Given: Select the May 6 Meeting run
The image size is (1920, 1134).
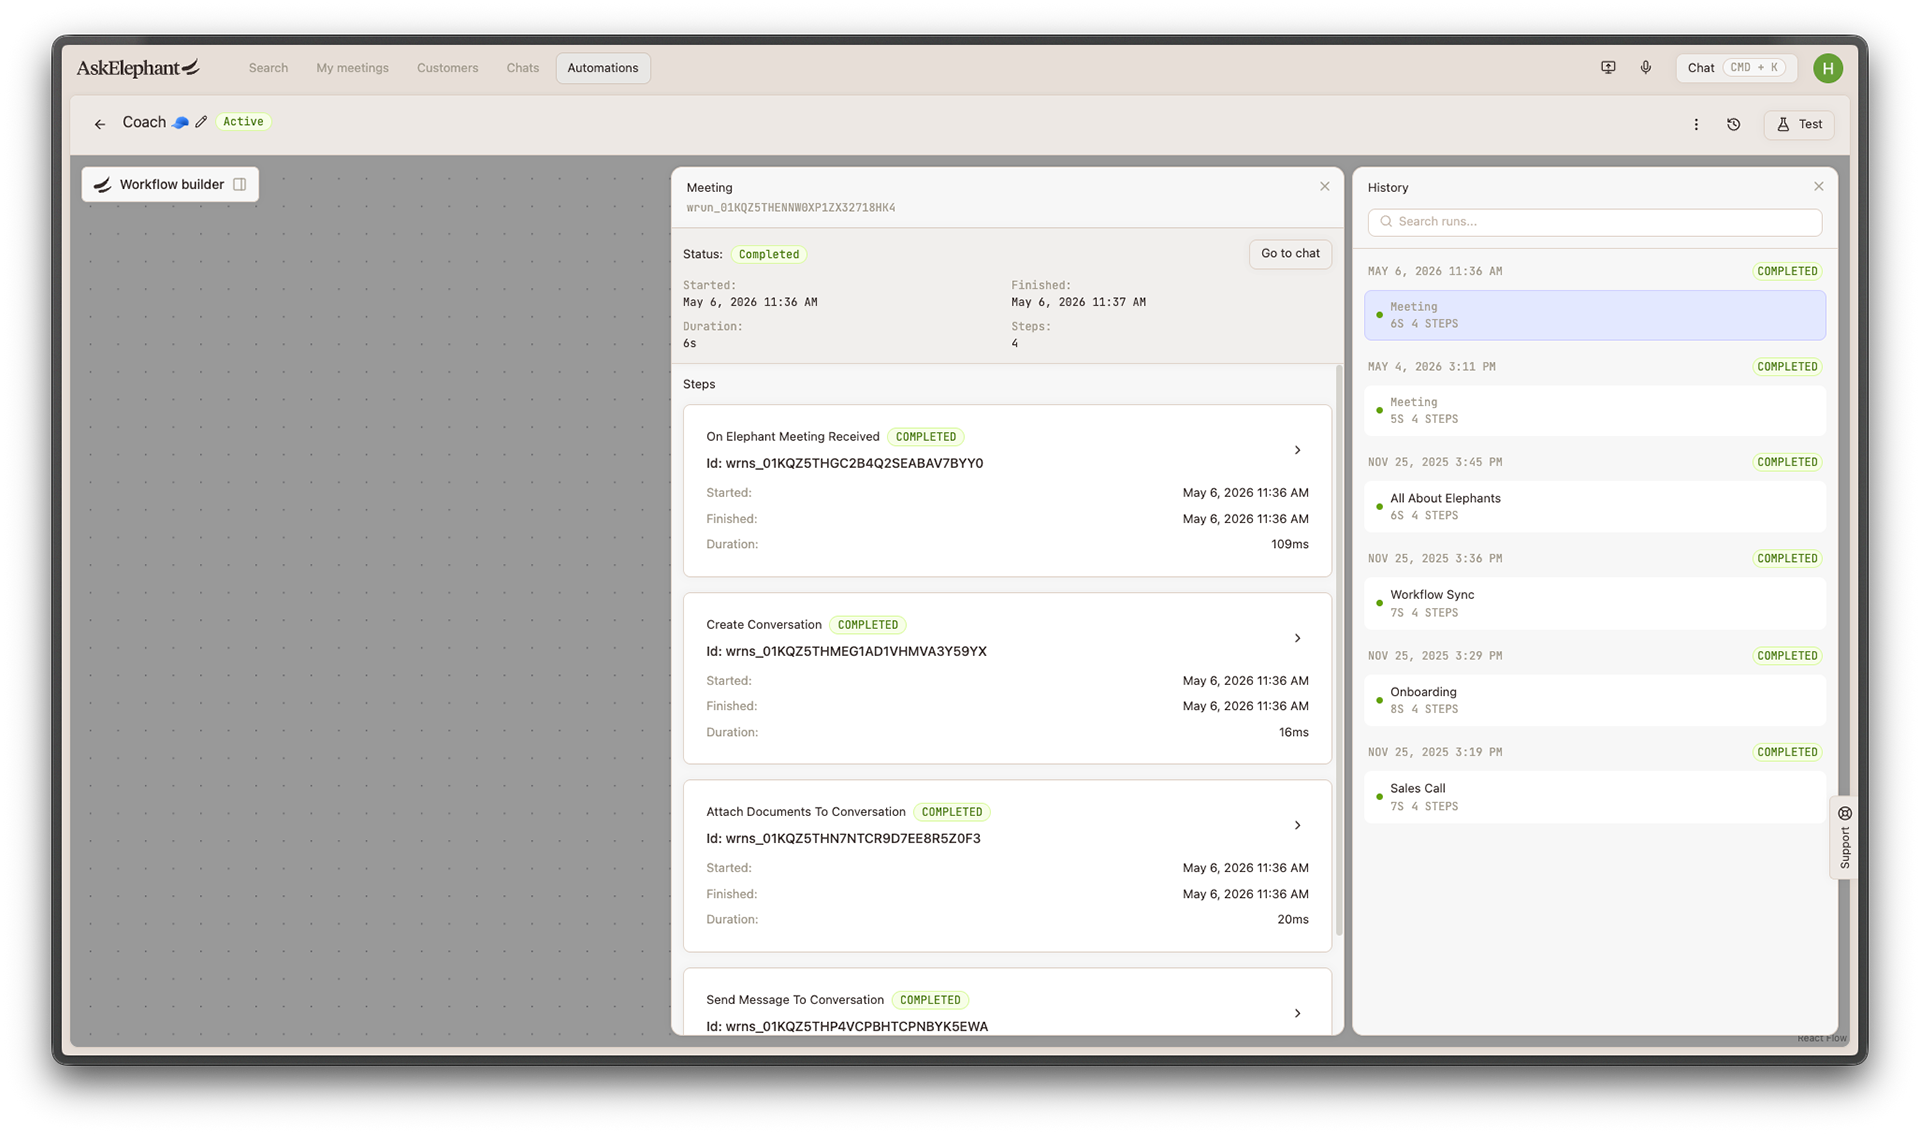Looking at the screenshot, I should pos(1594,316).
